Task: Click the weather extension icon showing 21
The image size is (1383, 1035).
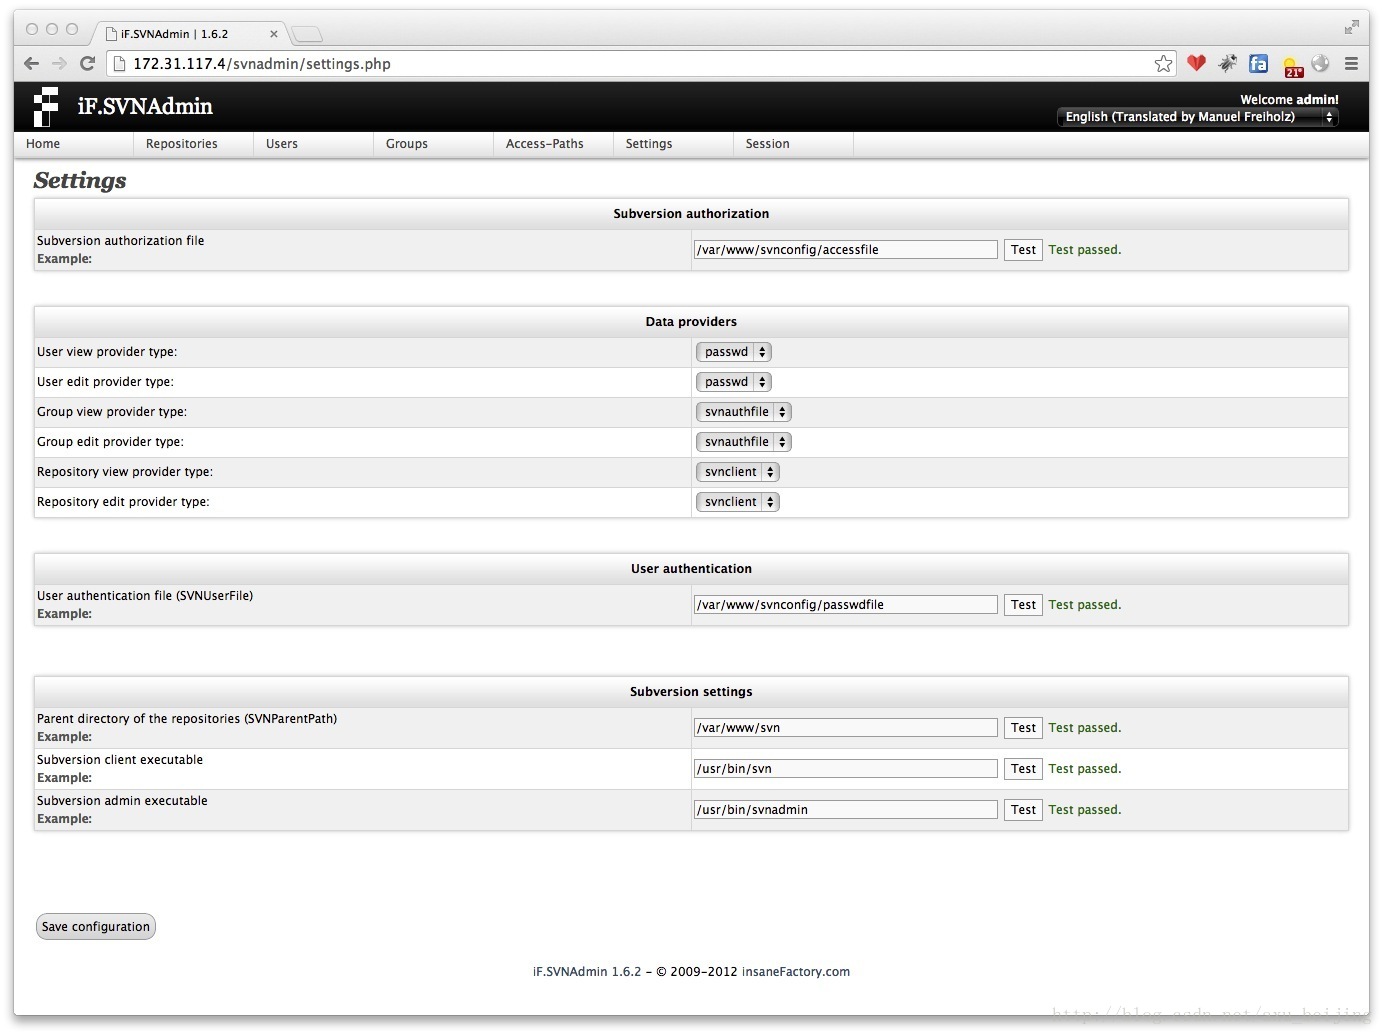Action: (x=1291, y=66)
